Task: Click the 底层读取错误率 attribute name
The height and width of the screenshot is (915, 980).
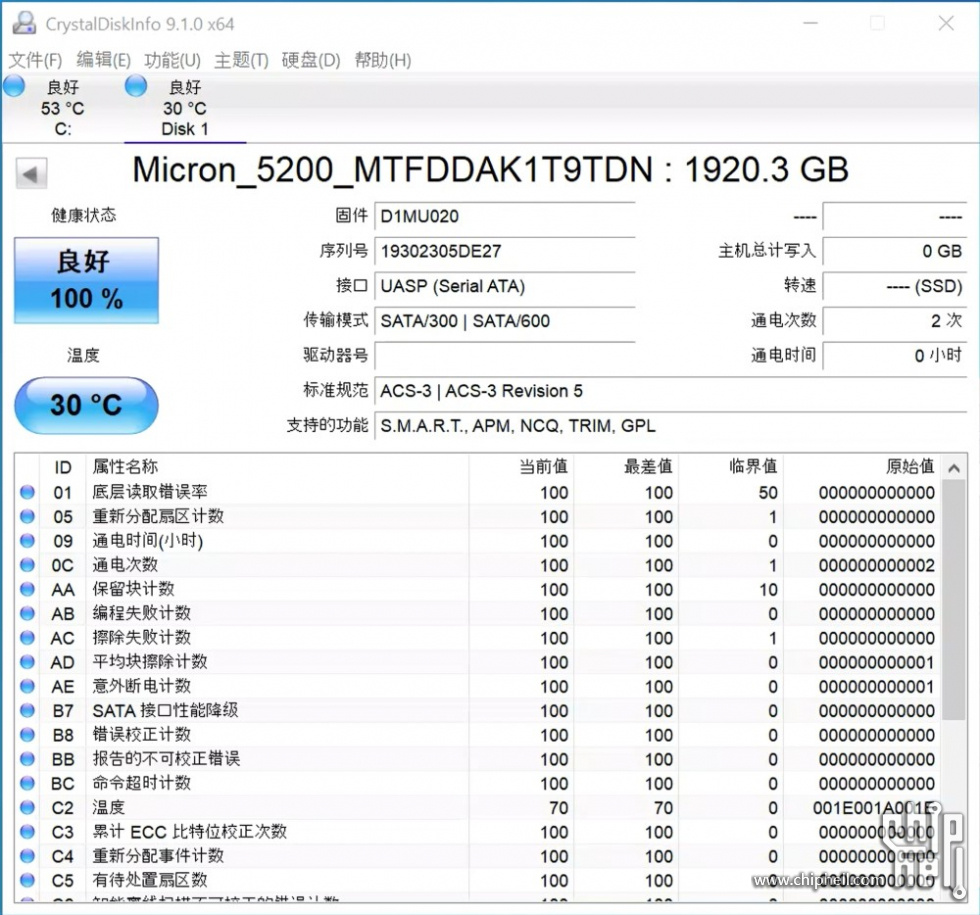Action: (150, 492)
